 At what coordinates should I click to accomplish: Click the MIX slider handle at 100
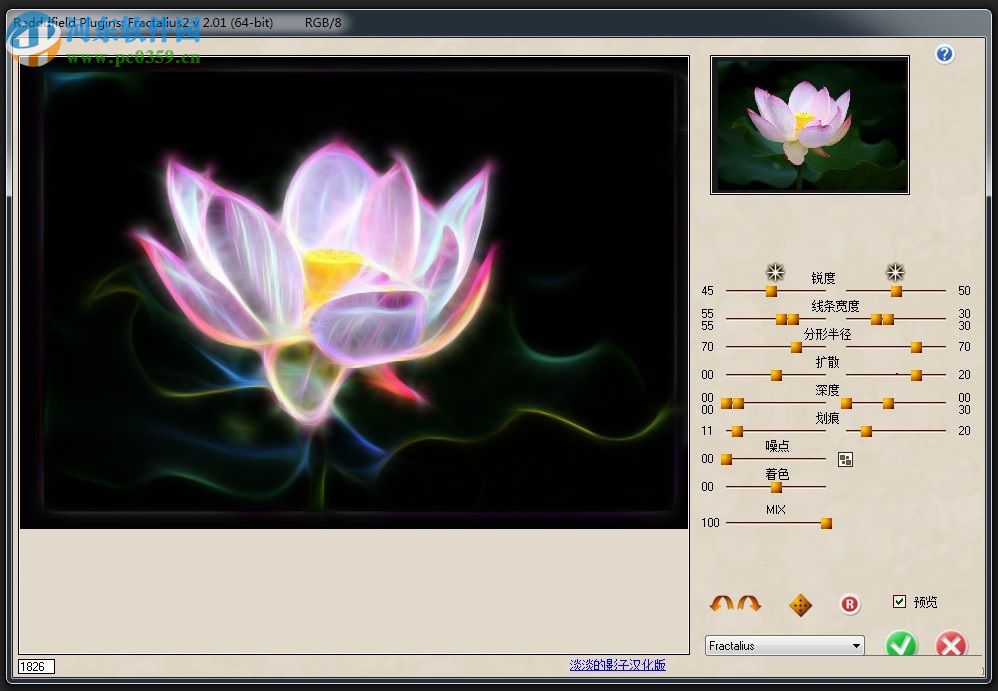[x=826, y=524]
